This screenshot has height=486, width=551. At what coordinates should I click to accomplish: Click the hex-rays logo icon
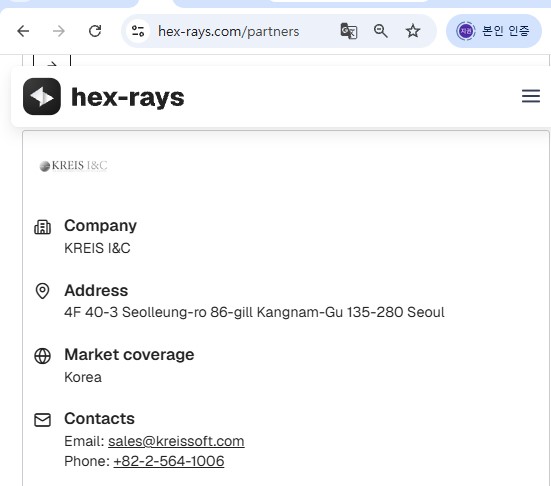point(42,97)
